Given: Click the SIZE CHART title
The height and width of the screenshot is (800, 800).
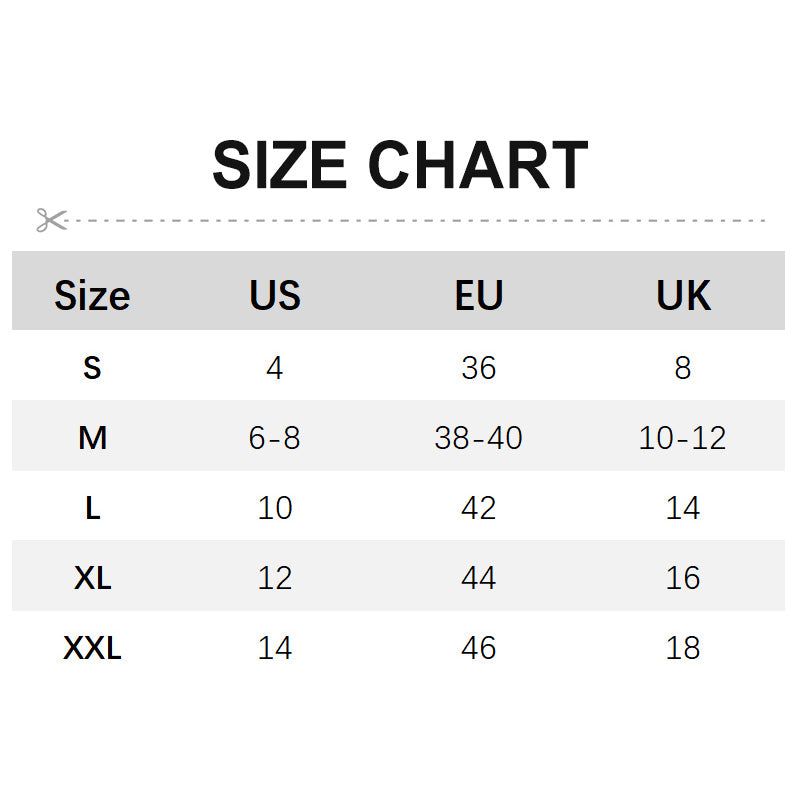Looking at the screenshot, I should [400, 166].
